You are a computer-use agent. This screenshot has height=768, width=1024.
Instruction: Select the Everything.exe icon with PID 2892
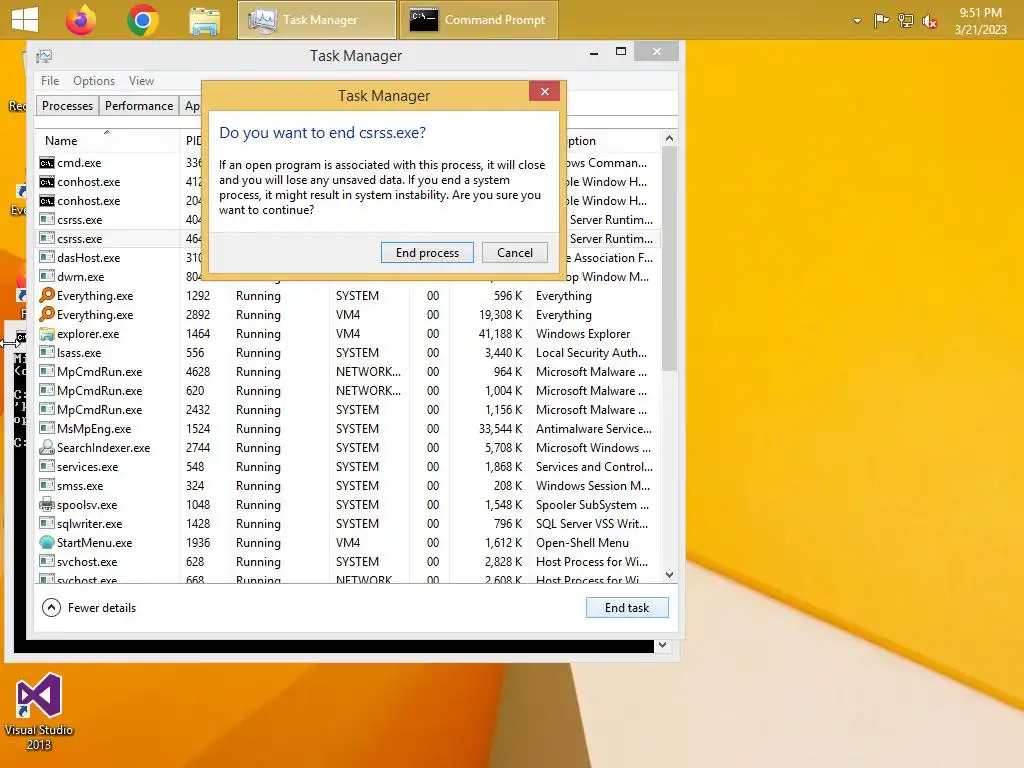coord(46,314)
